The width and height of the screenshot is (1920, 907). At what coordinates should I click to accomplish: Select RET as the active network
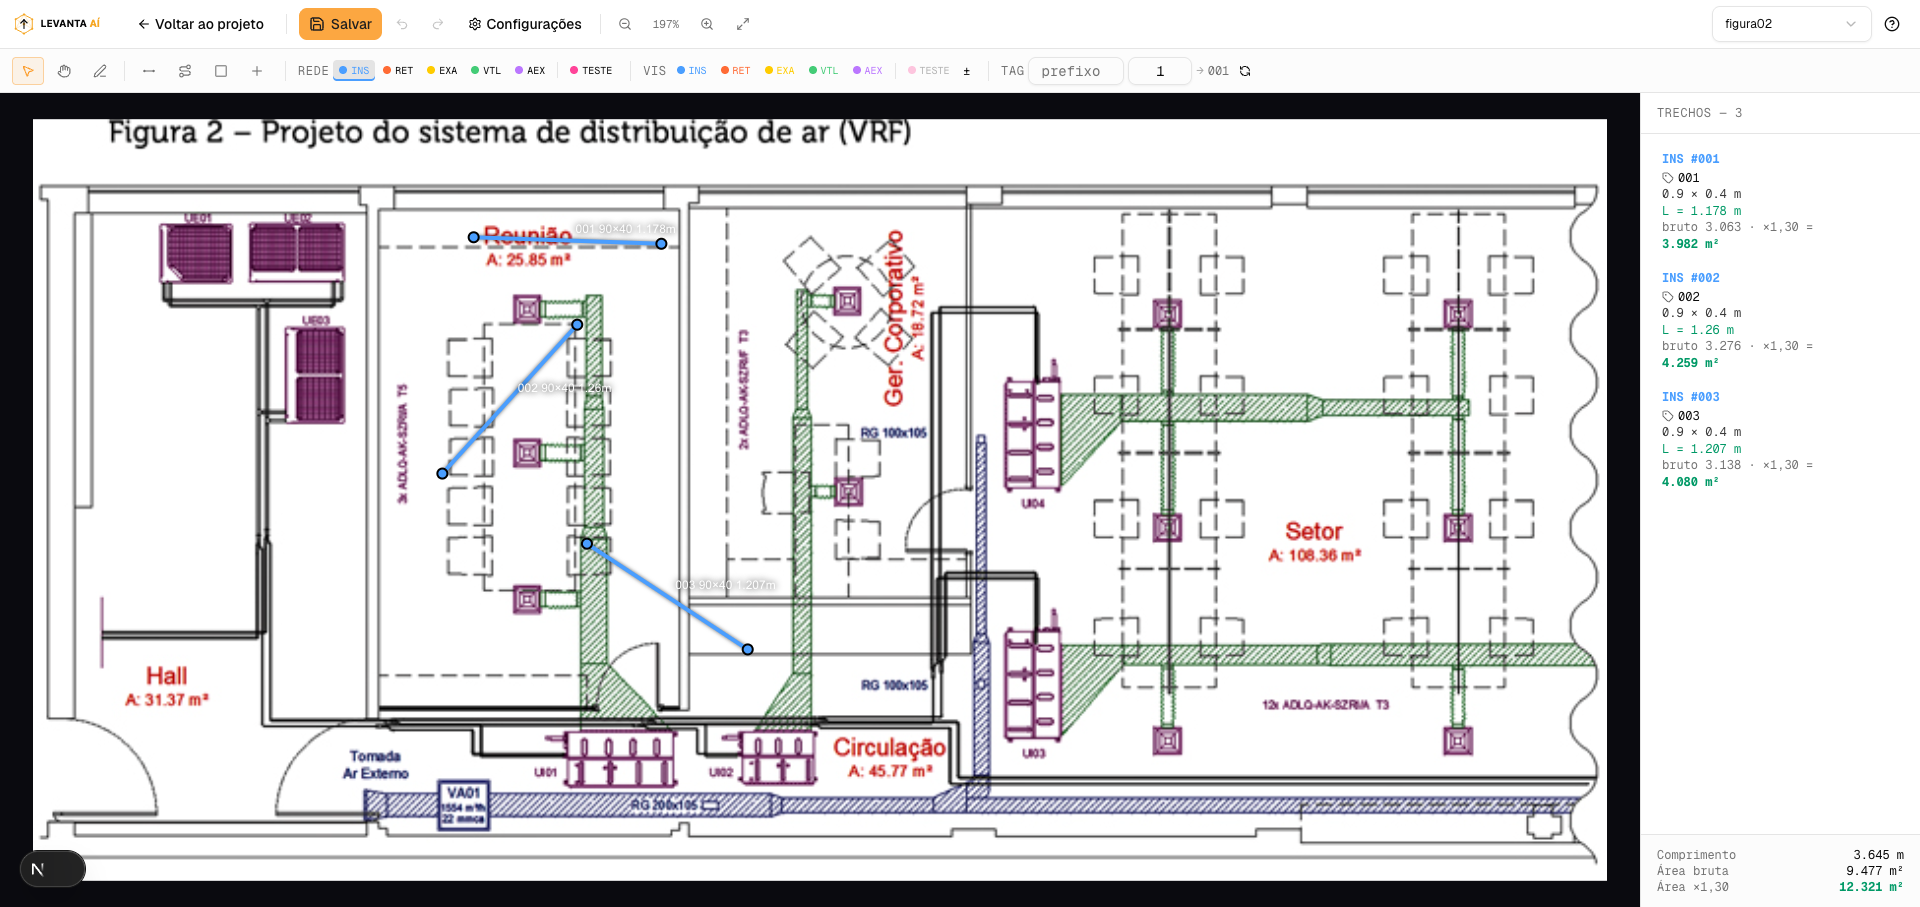pos(398,71)
